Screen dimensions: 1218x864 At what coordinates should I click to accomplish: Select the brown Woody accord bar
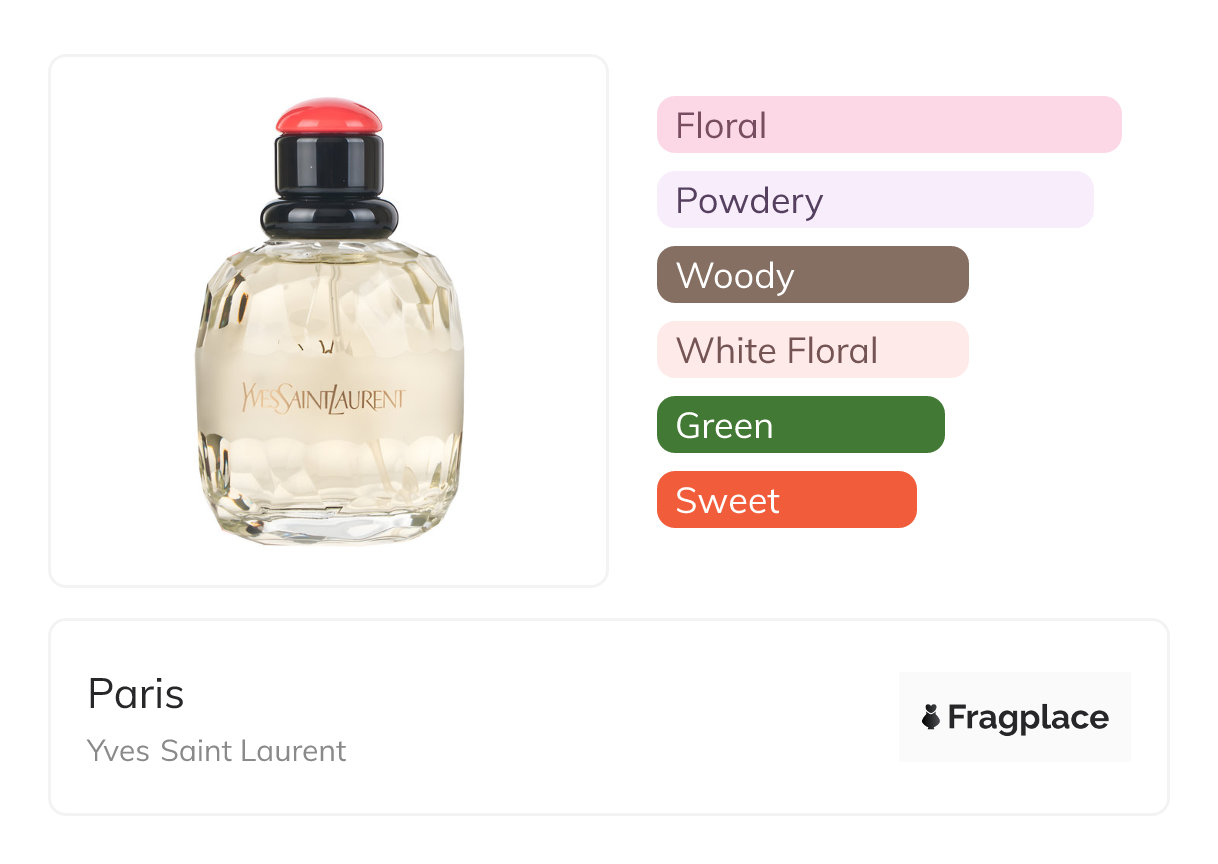click(813, 275)
